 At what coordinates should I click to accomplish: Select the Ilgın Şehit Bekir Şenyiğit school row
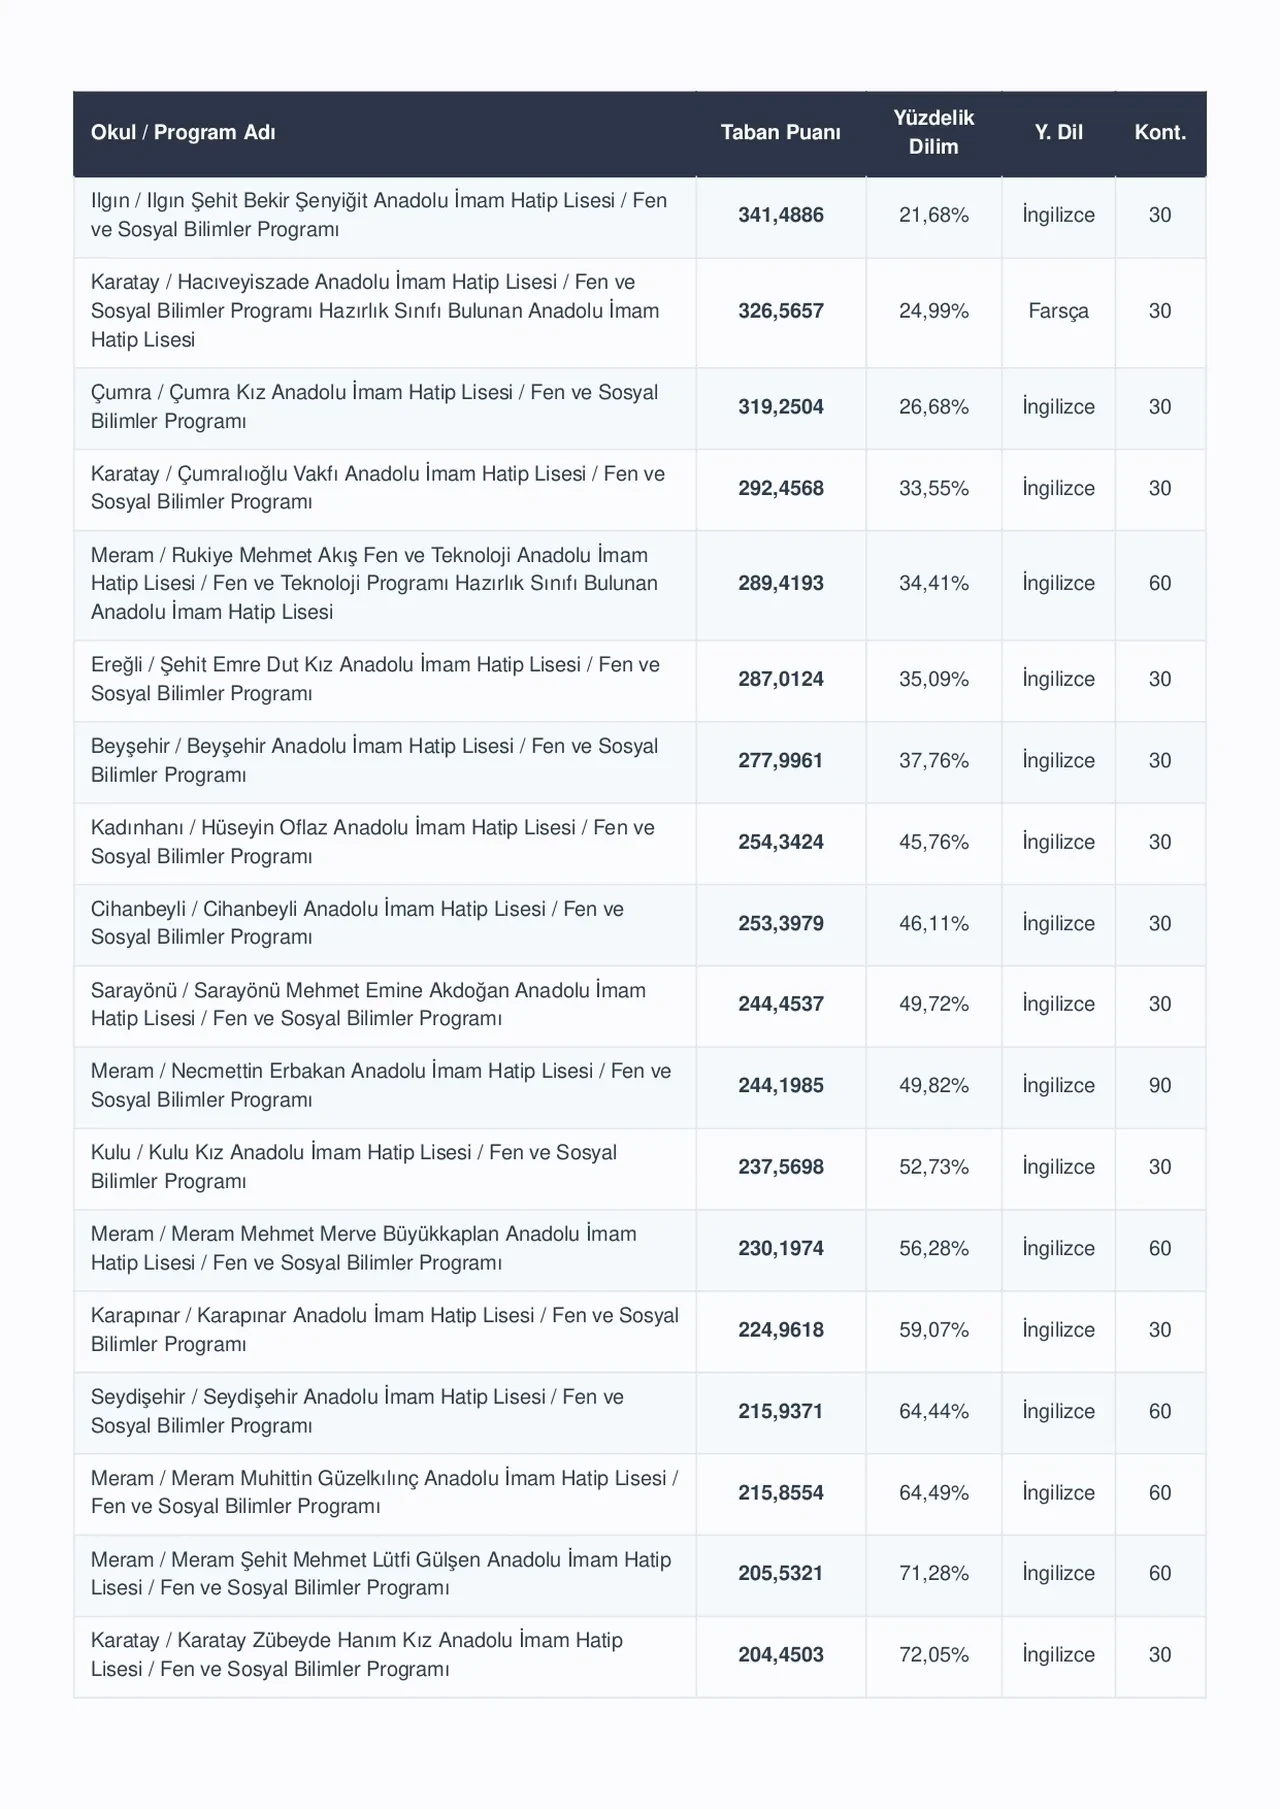coord(640,216)
